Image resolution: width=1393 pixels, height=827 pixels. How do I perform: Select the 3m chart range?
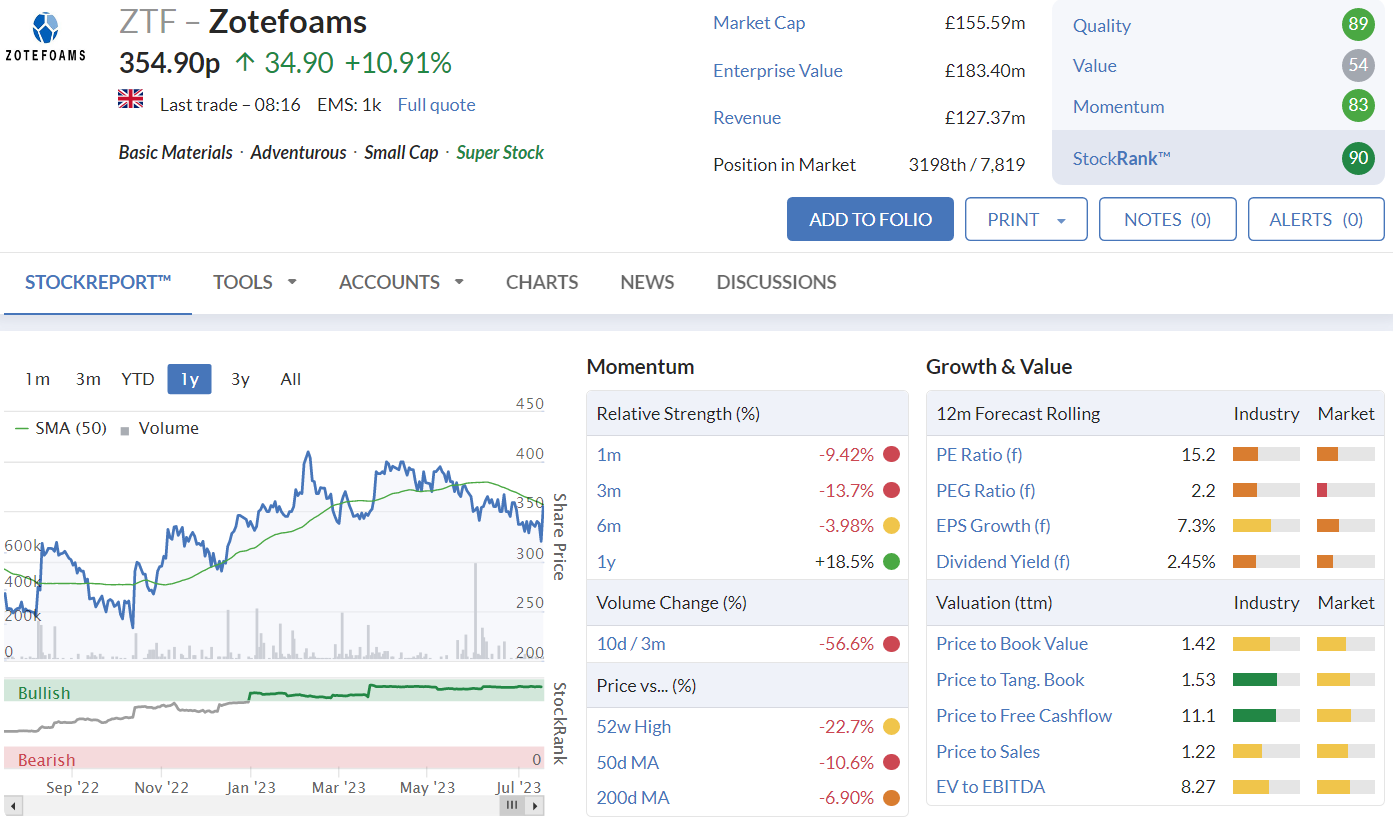pos(88,379)
